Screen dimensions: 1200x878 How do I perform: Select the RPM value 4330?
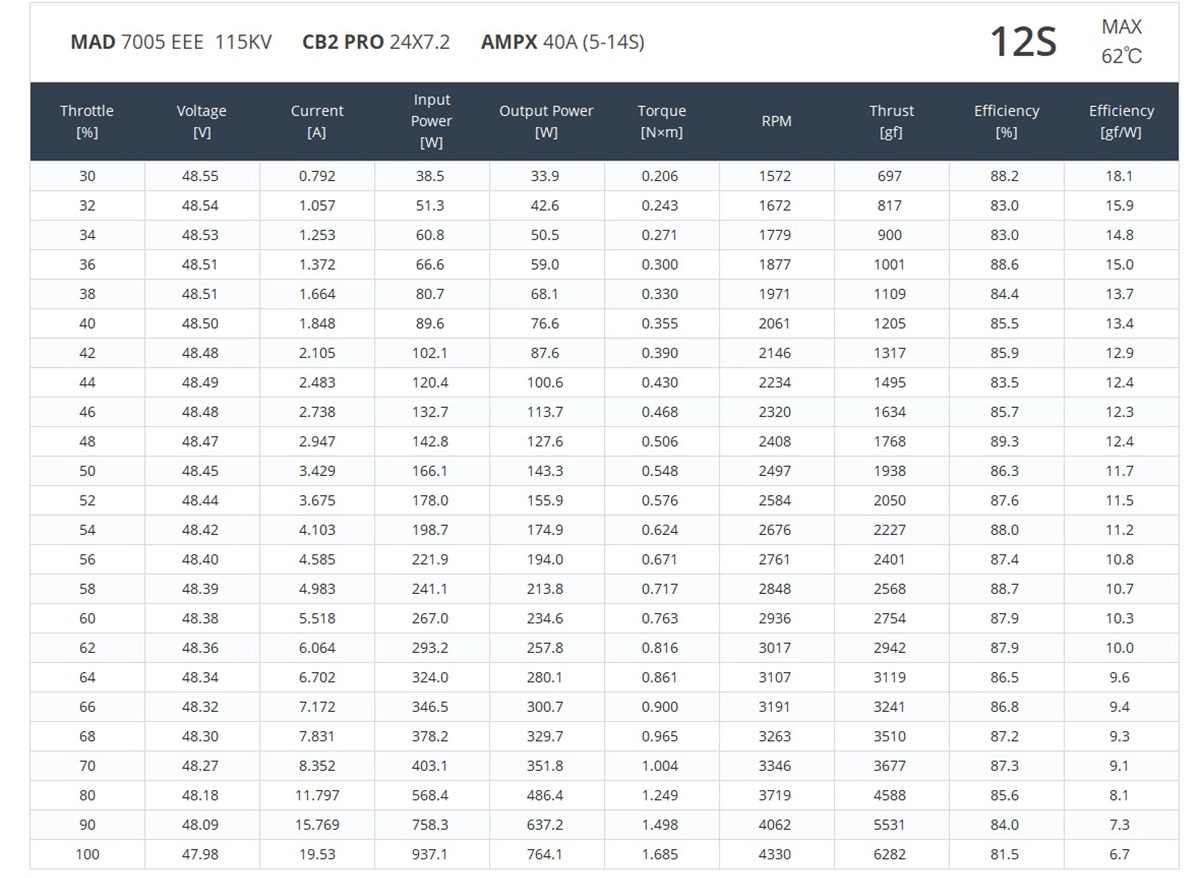775,854
